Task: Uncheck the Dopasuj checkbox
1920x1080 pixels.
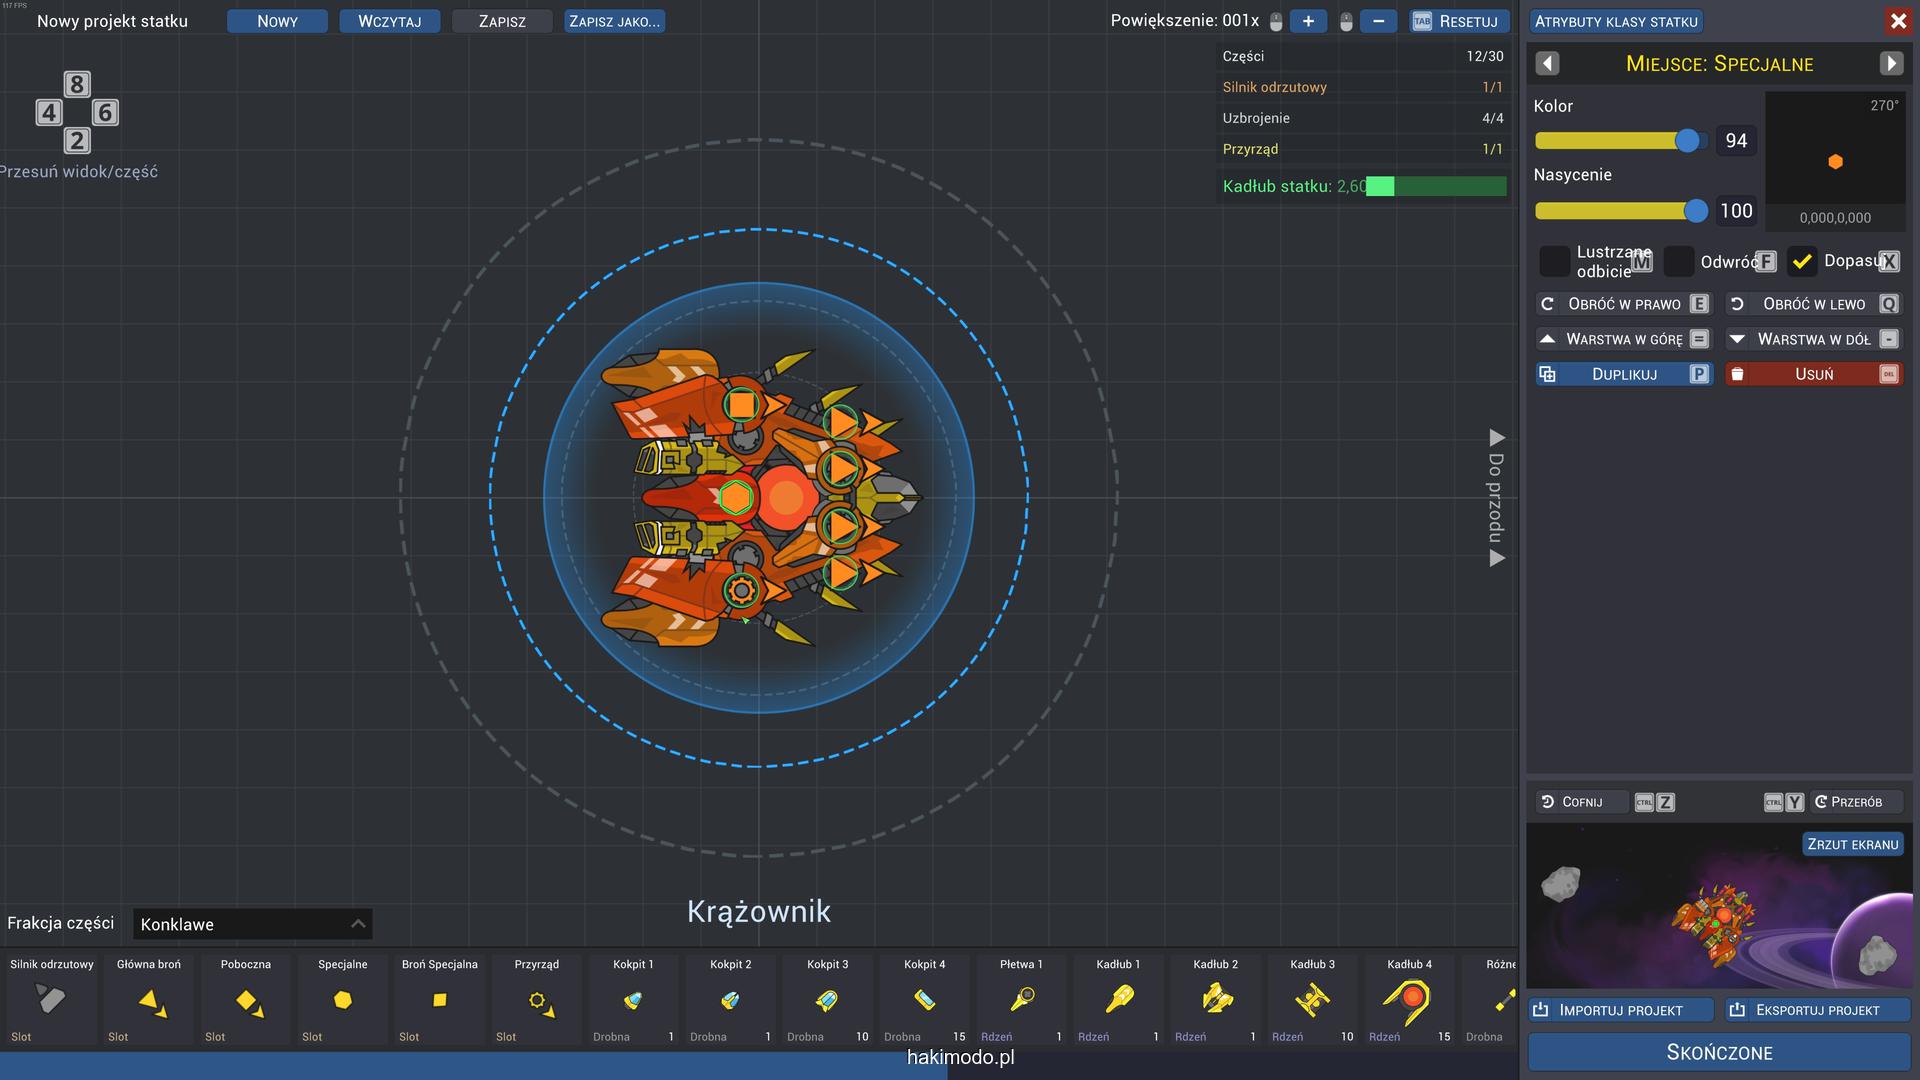Action: pyautogui.click(x=1802, y=262)
